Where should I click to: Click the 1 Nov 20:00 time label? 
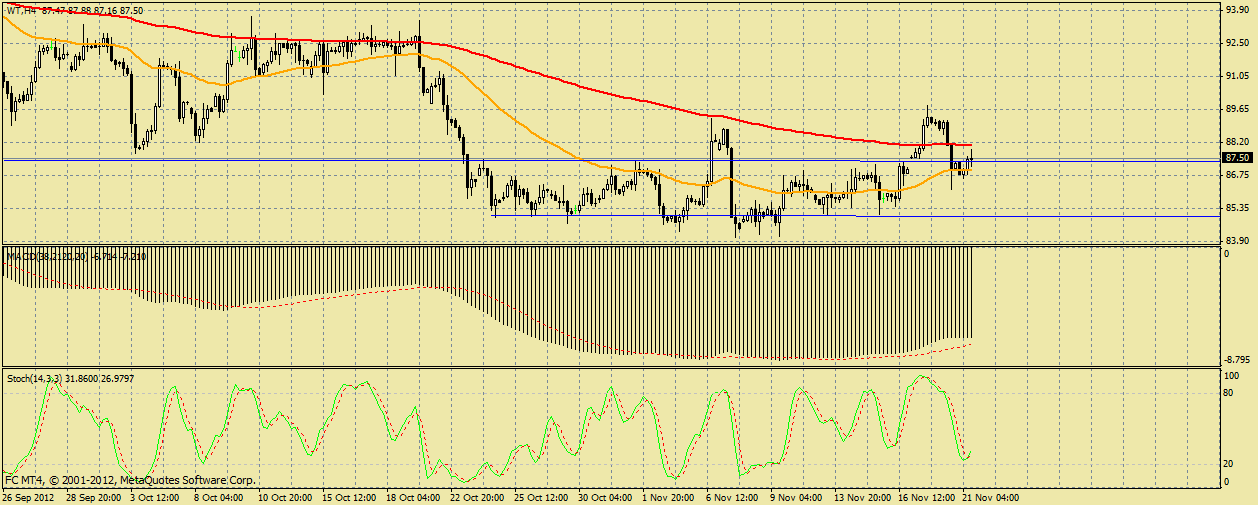pyautogui.click(x=668, y=497)
